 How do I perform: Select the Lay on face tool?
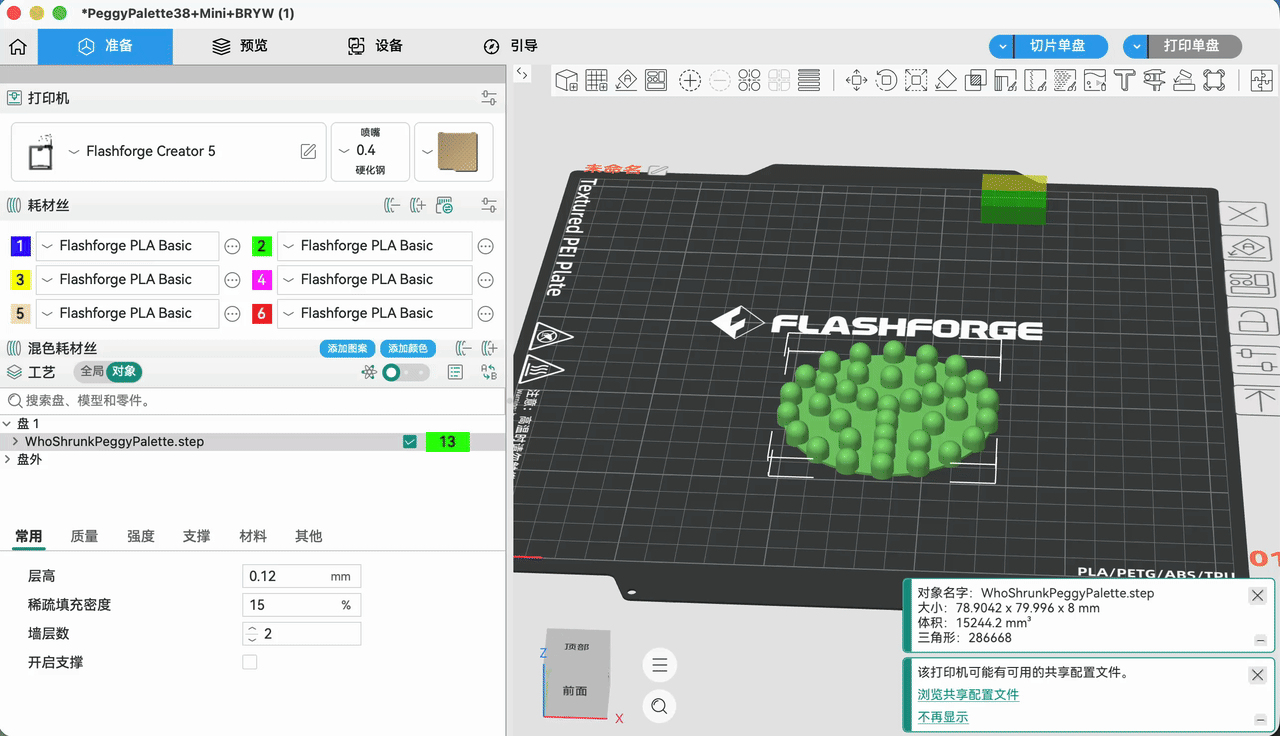point(946,81)
